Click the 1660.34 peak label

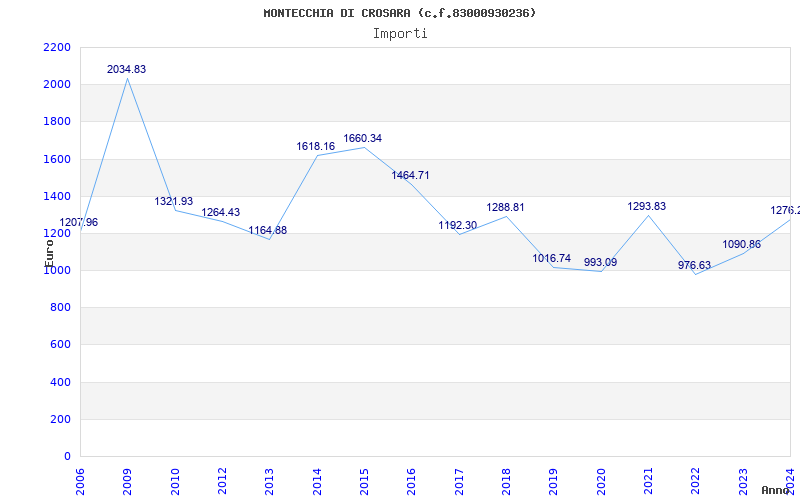(363, 138)
